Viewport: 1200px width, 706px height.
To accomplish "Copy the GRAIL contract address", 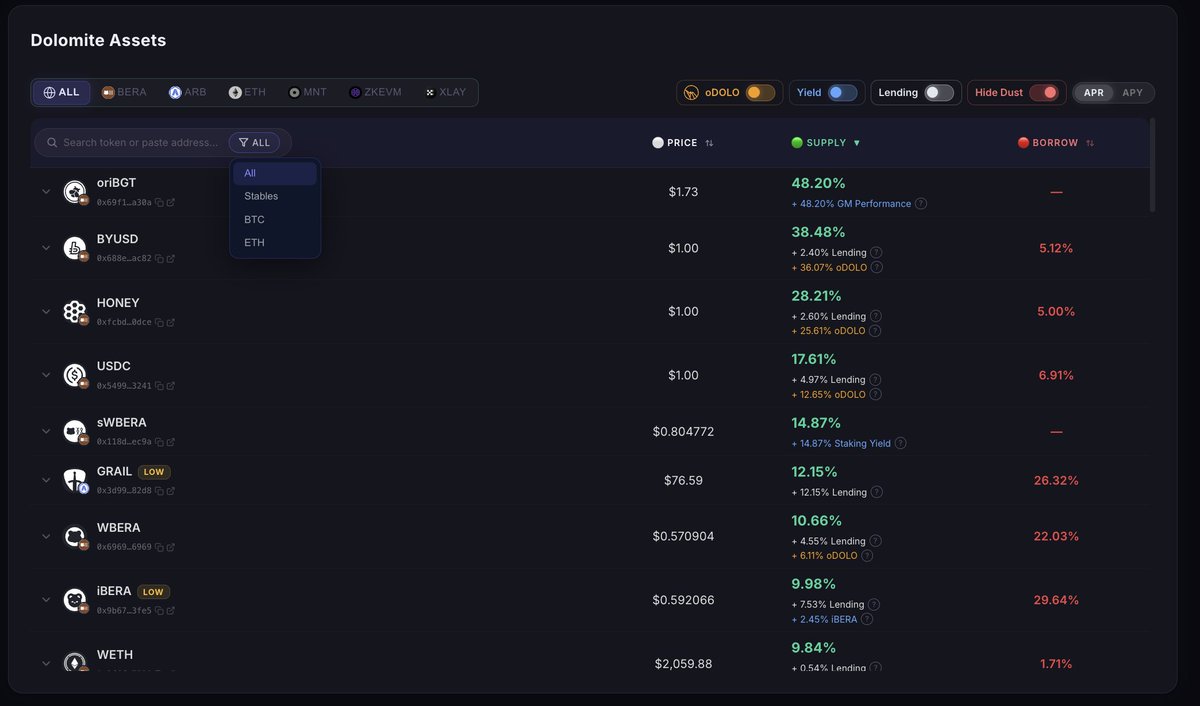I will click(160, 490).
